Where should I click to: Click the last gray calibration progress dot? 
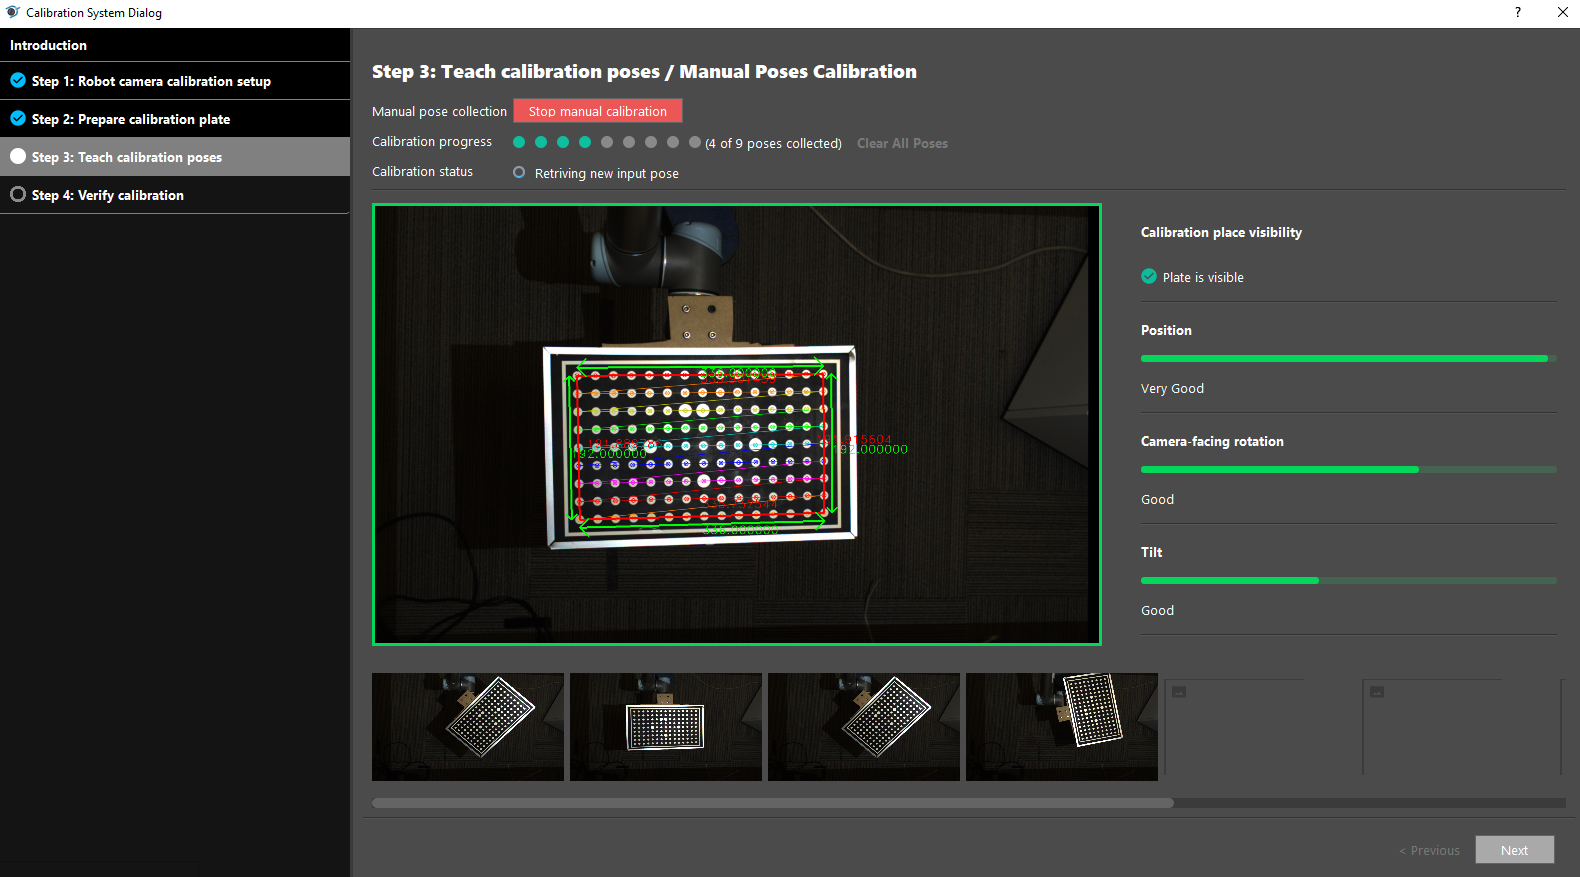695,142
